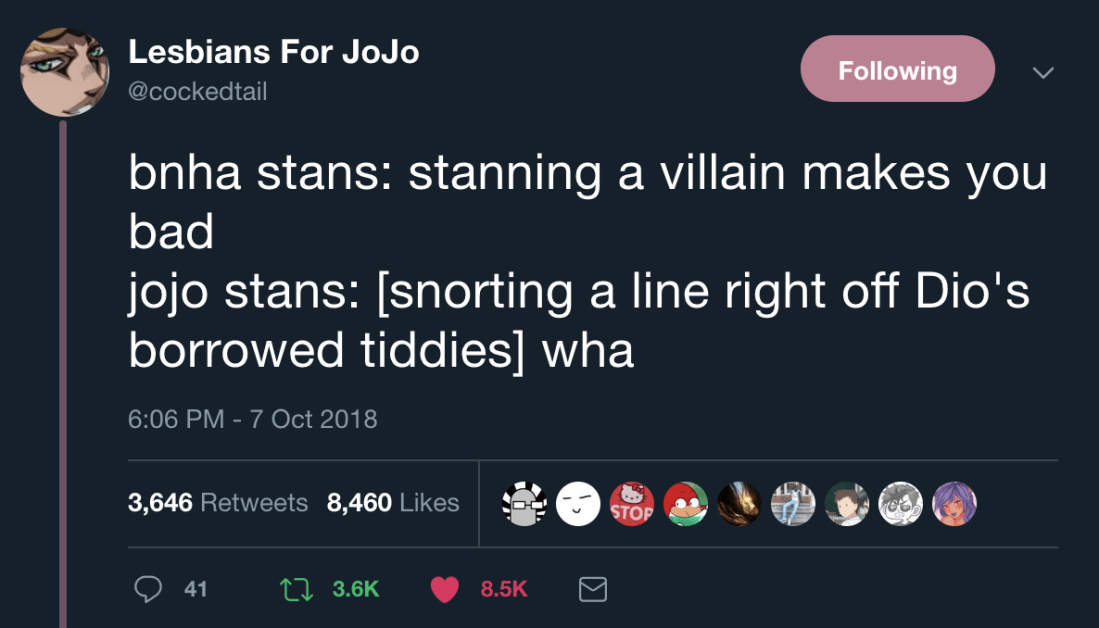Open the 6:06 PM - 7 Oct 2018 timestamp
This screenshot has height=628, width=1099.
tap(252, 418)
